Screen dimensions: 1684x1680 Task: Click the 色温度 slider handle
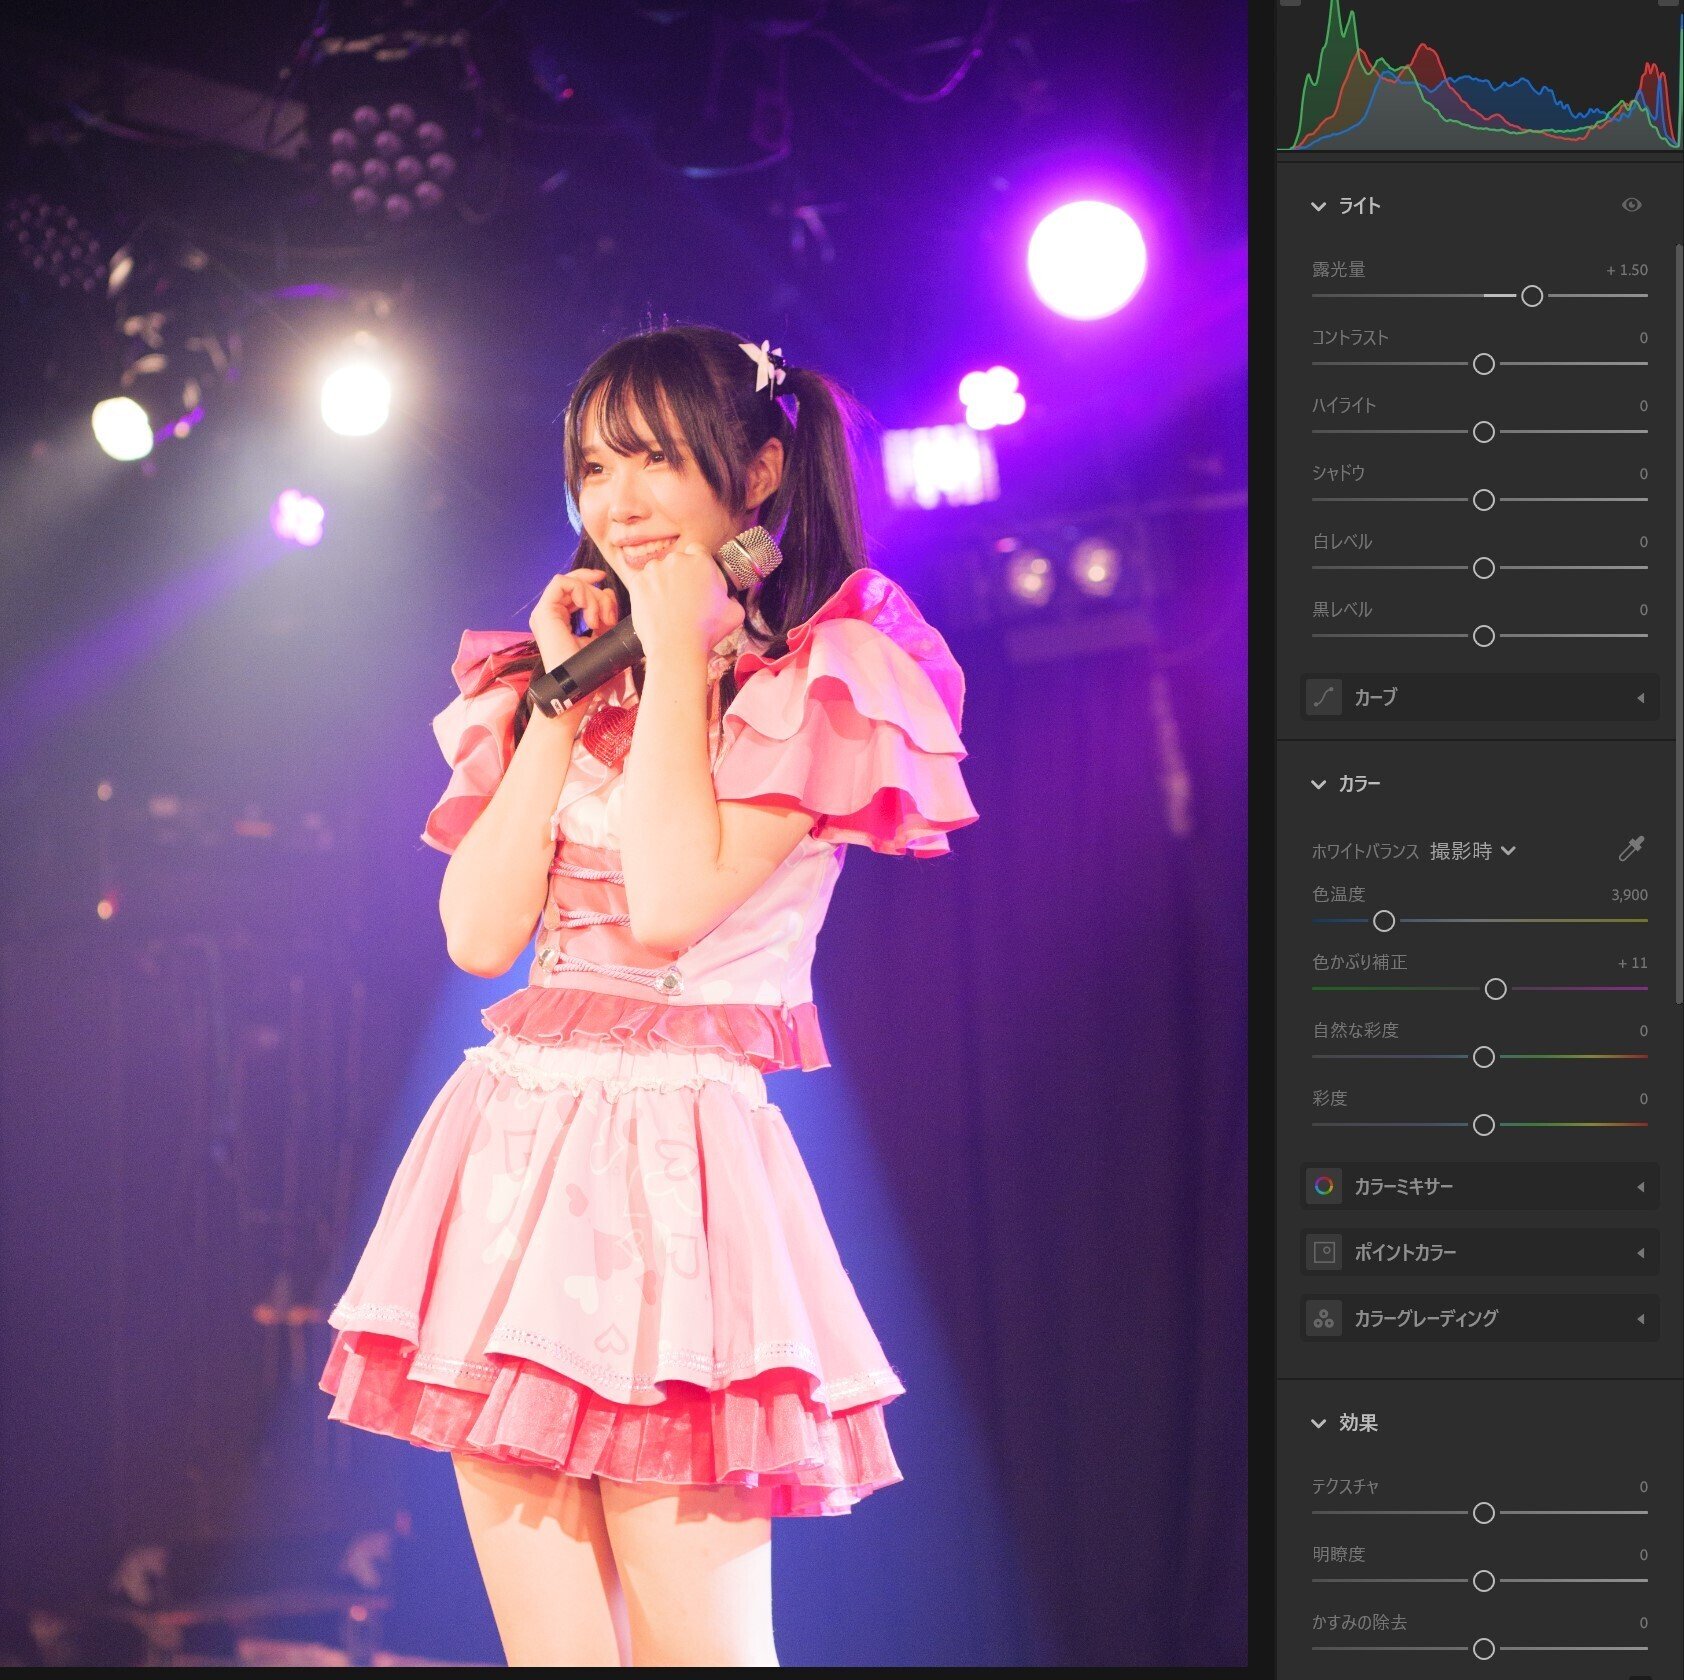coord(1384,921)
